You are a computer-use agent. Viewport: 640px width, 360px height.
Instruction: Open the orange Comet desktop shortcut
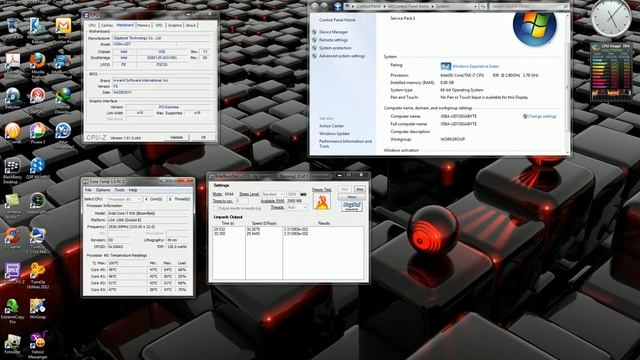[x=12, y=132]
